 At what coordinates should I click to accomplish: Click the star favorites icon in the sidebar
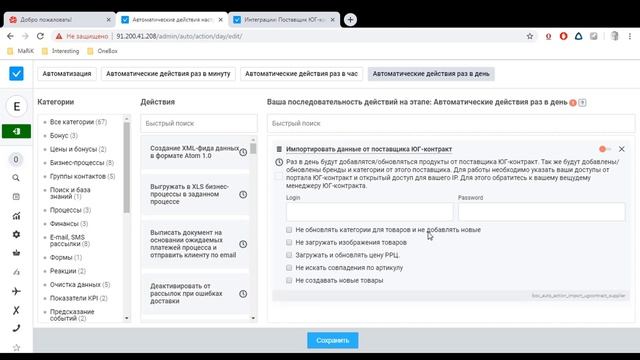click(x=16, y=347)
